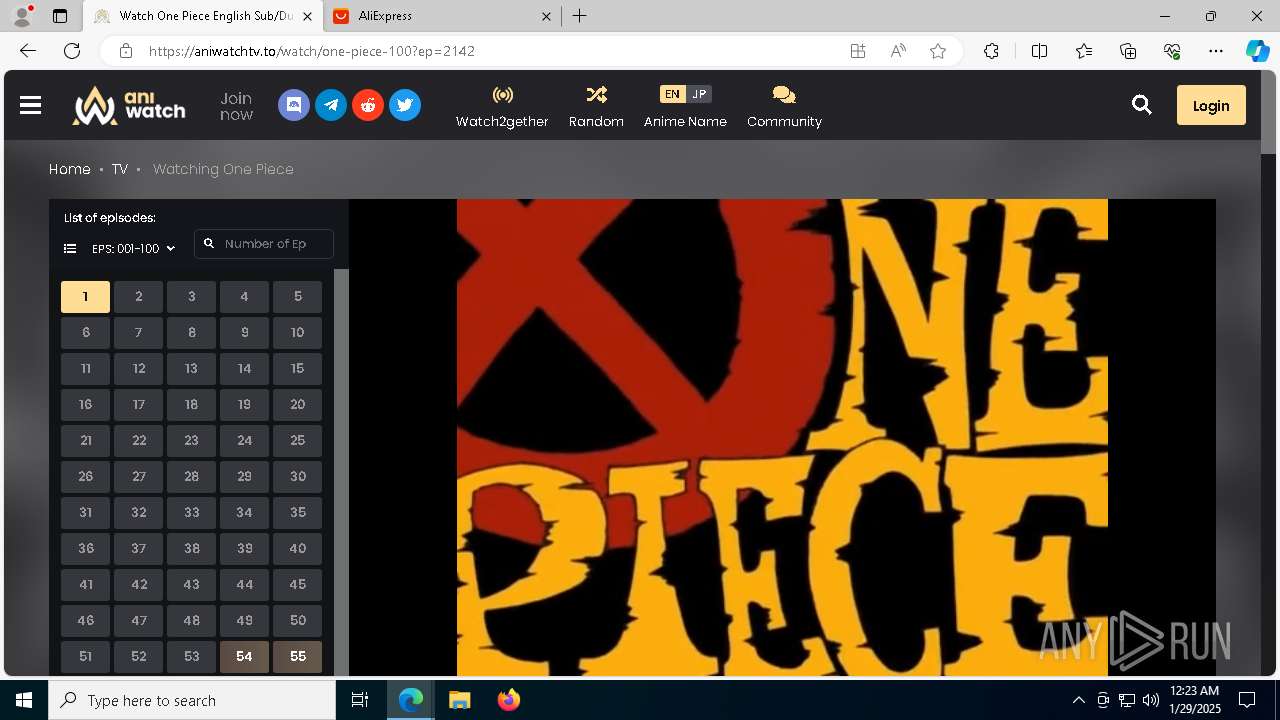
Task: Open Watch2gether
Action: [502, 107]
